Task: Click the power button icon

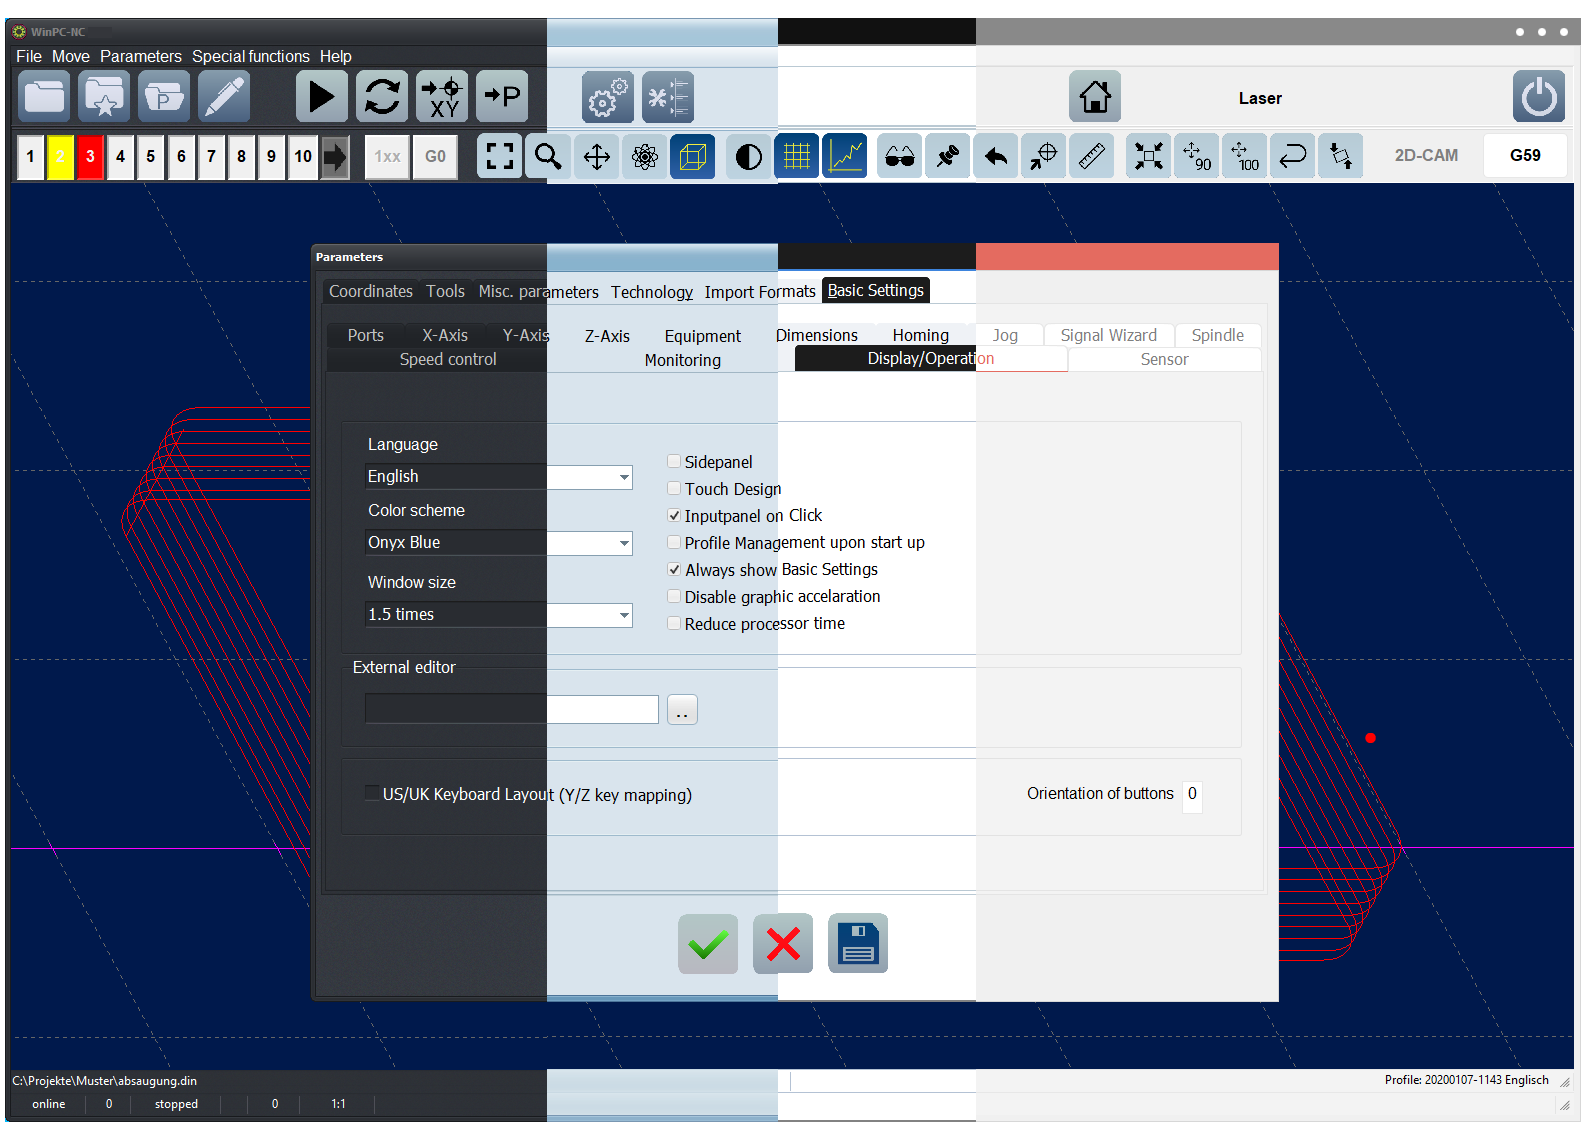Action: (1539, 97)
